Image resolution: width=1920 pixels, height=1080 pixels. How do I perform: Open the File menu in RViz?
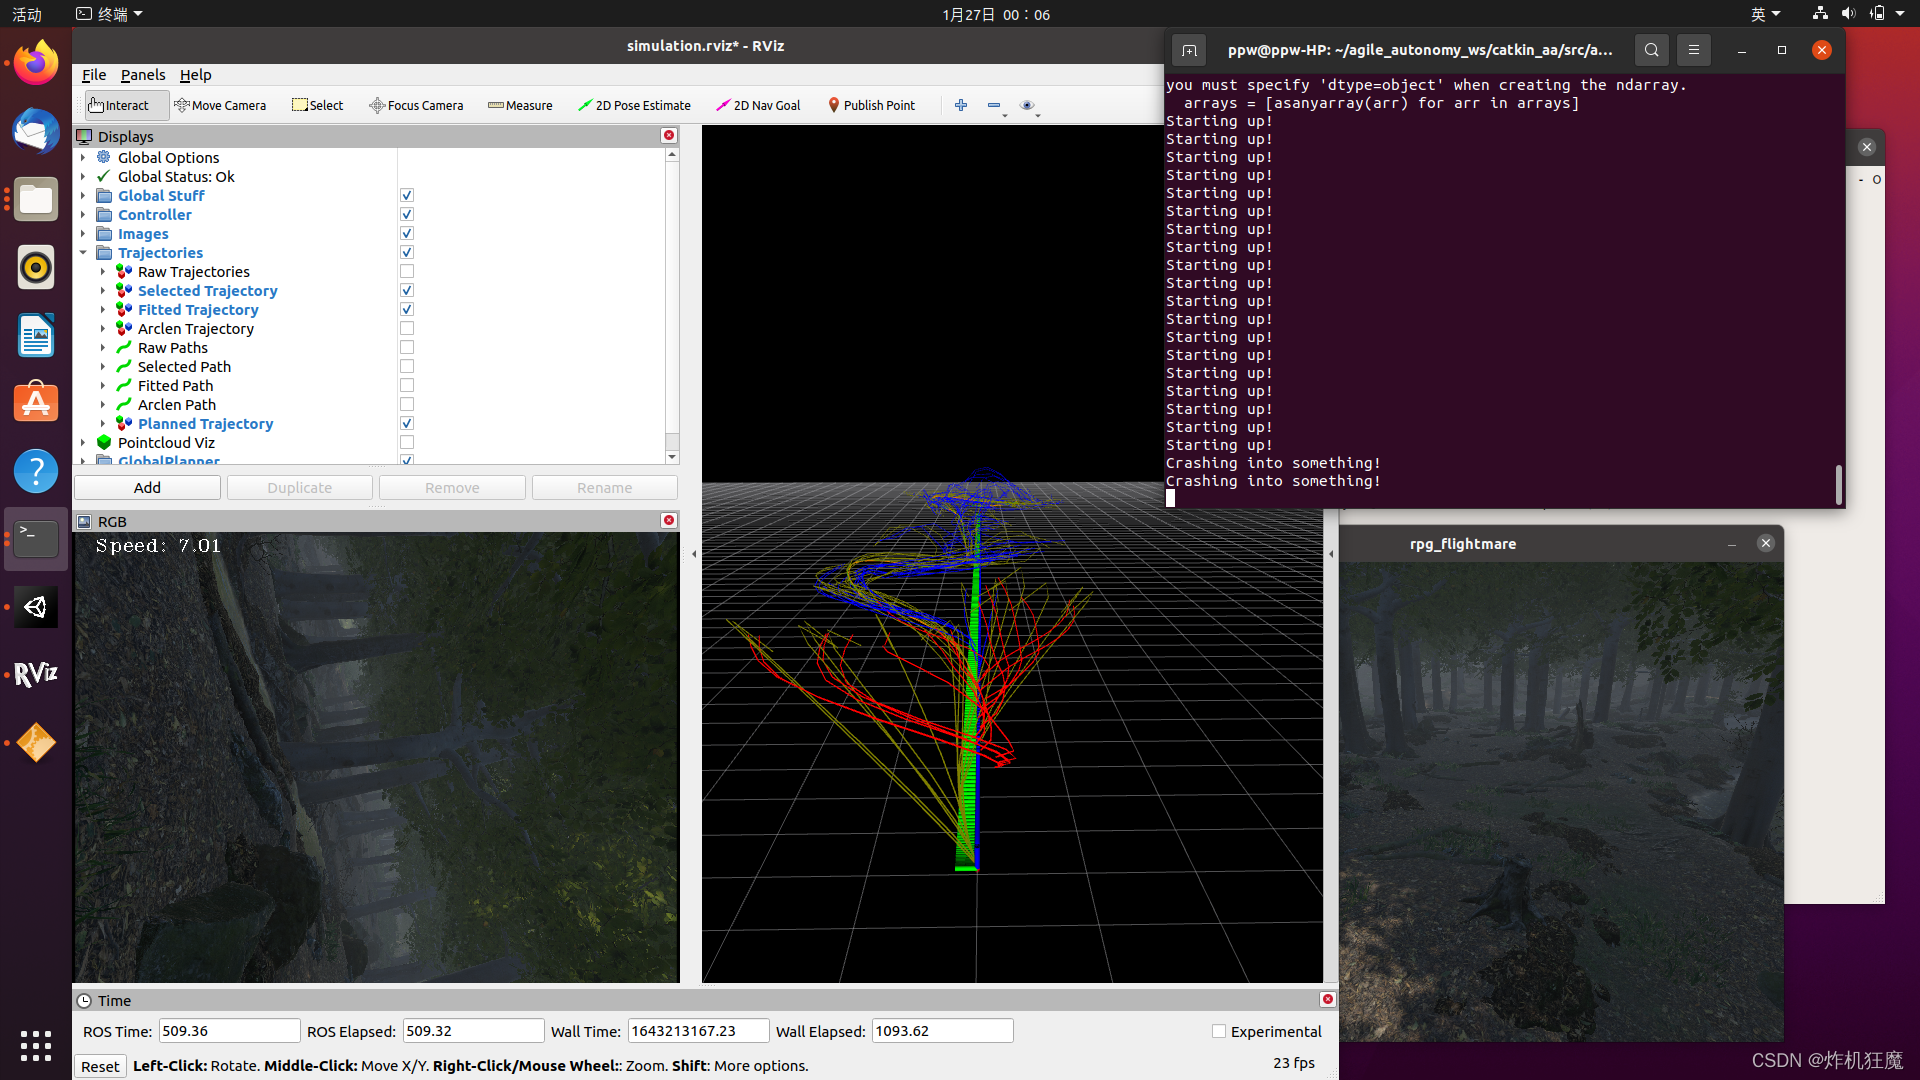point(92,73)
